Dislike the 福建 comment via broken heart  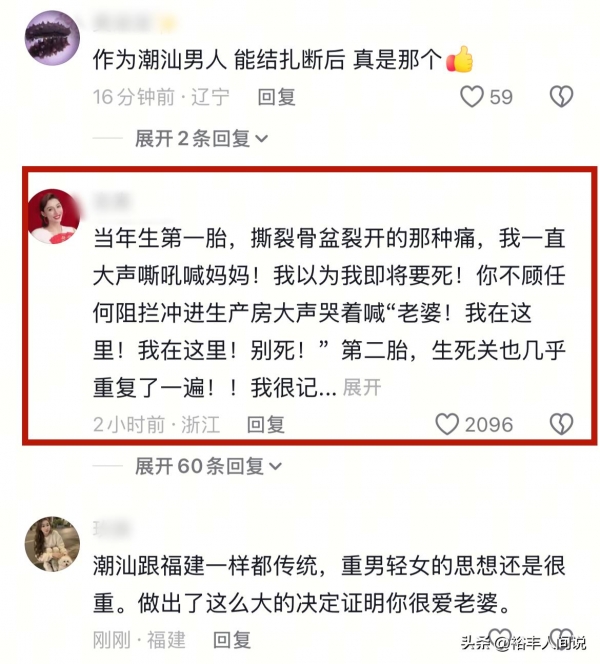coord(561,638)
